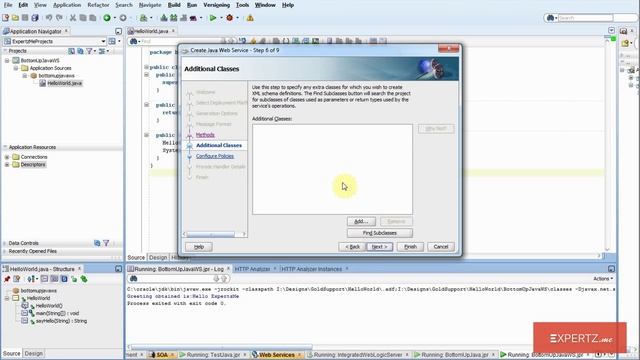Click the binoculars find icon in editor toolbar
The width and height of the screenshot is (640, 360).
(x=133, y=41)
